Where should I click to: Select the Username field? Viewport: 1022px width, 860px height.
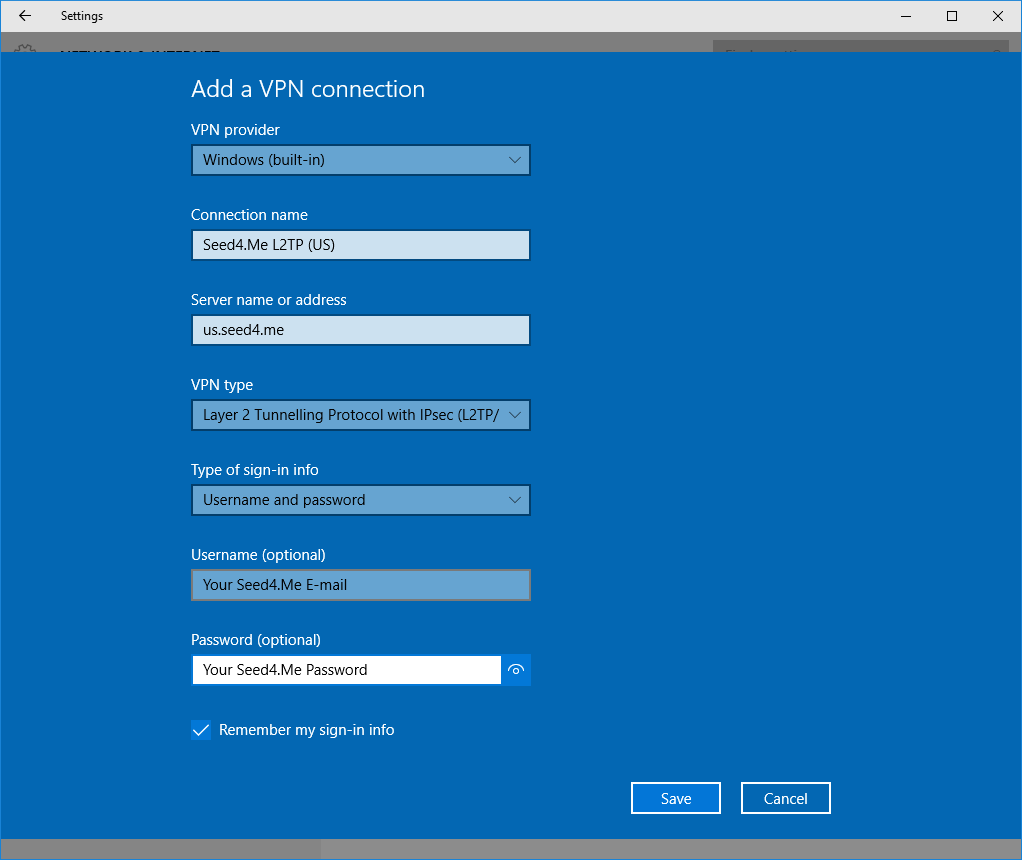(360, 585)
